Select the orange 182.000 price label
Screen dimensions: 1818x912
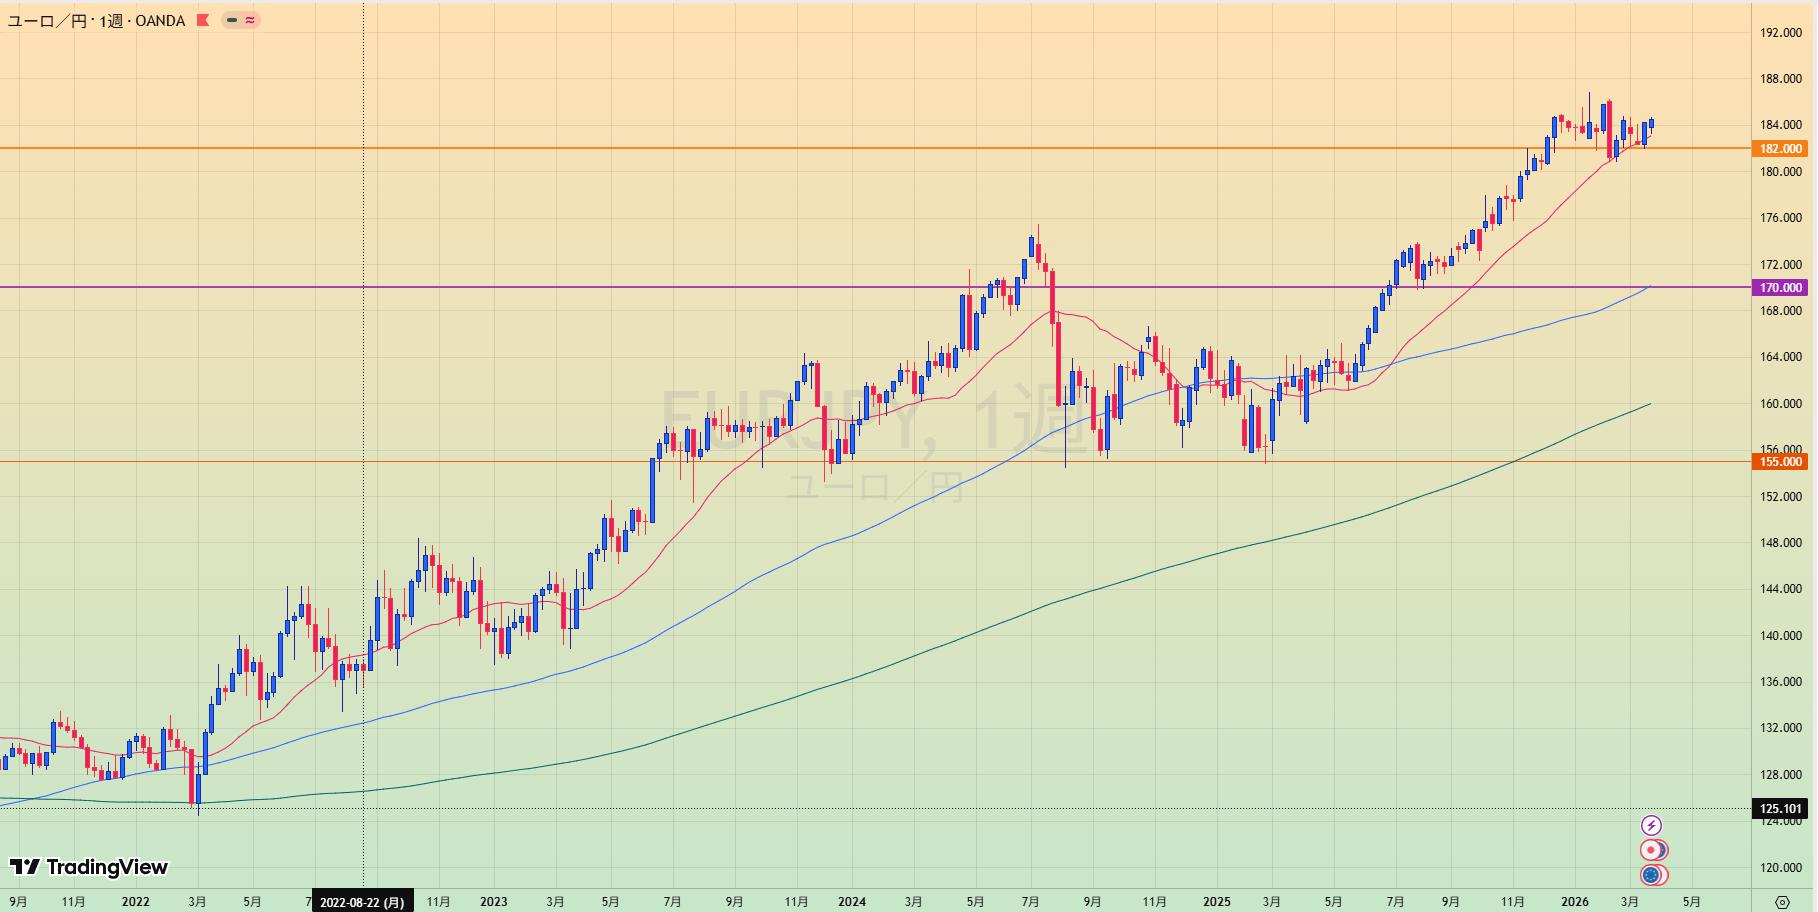pos(1780,149)
